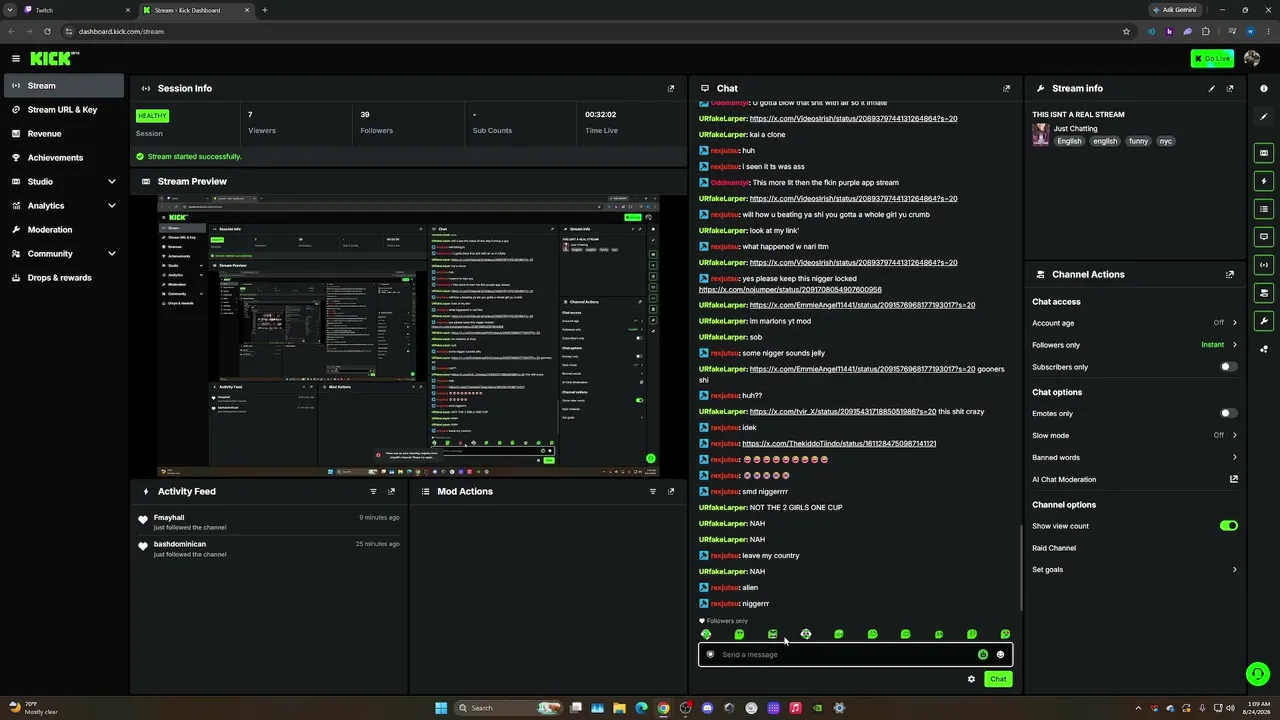1280x720 pixels.
Task: Open Achievements in the sidebar
Action: 64,158
